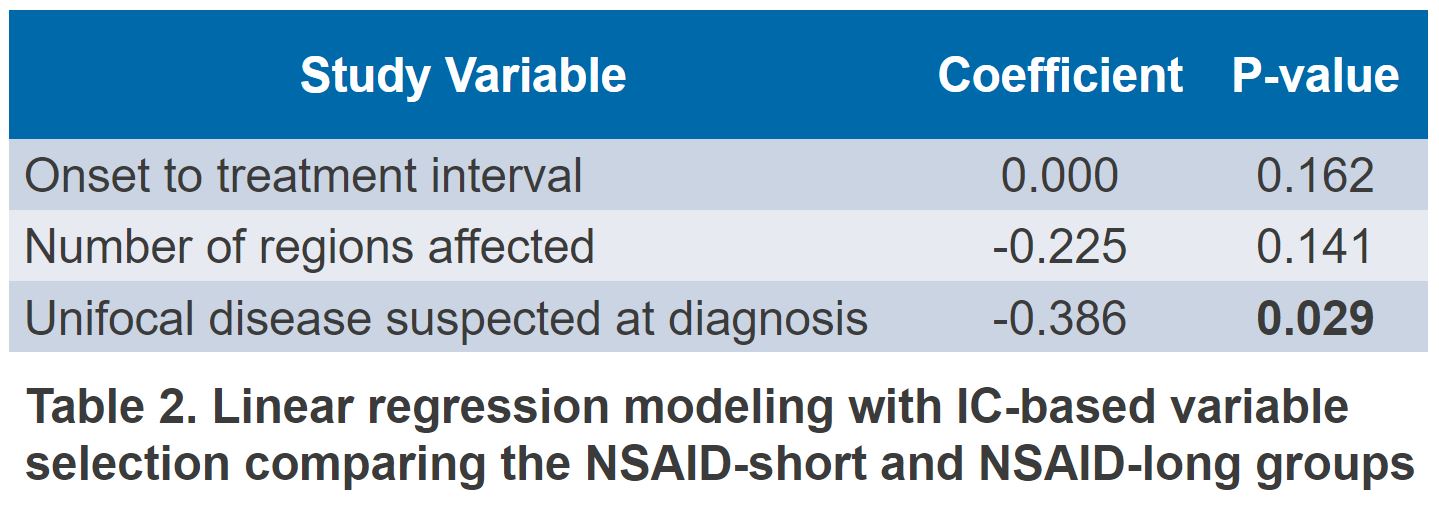Image resolution: width=1439 pixels, height=506 pixels.
Task: Click the 0.000 coefficient value
Action: point(1060,176)
